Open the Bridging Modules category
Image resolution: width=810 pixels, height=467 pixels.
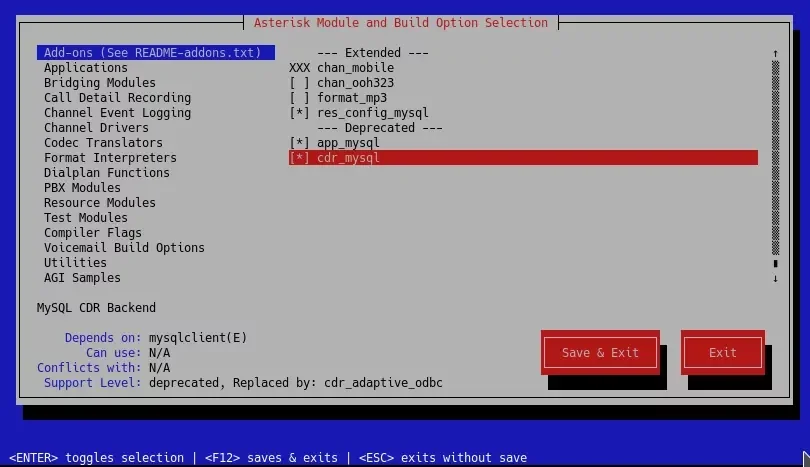pyautogui.click(x=100, y=83)
